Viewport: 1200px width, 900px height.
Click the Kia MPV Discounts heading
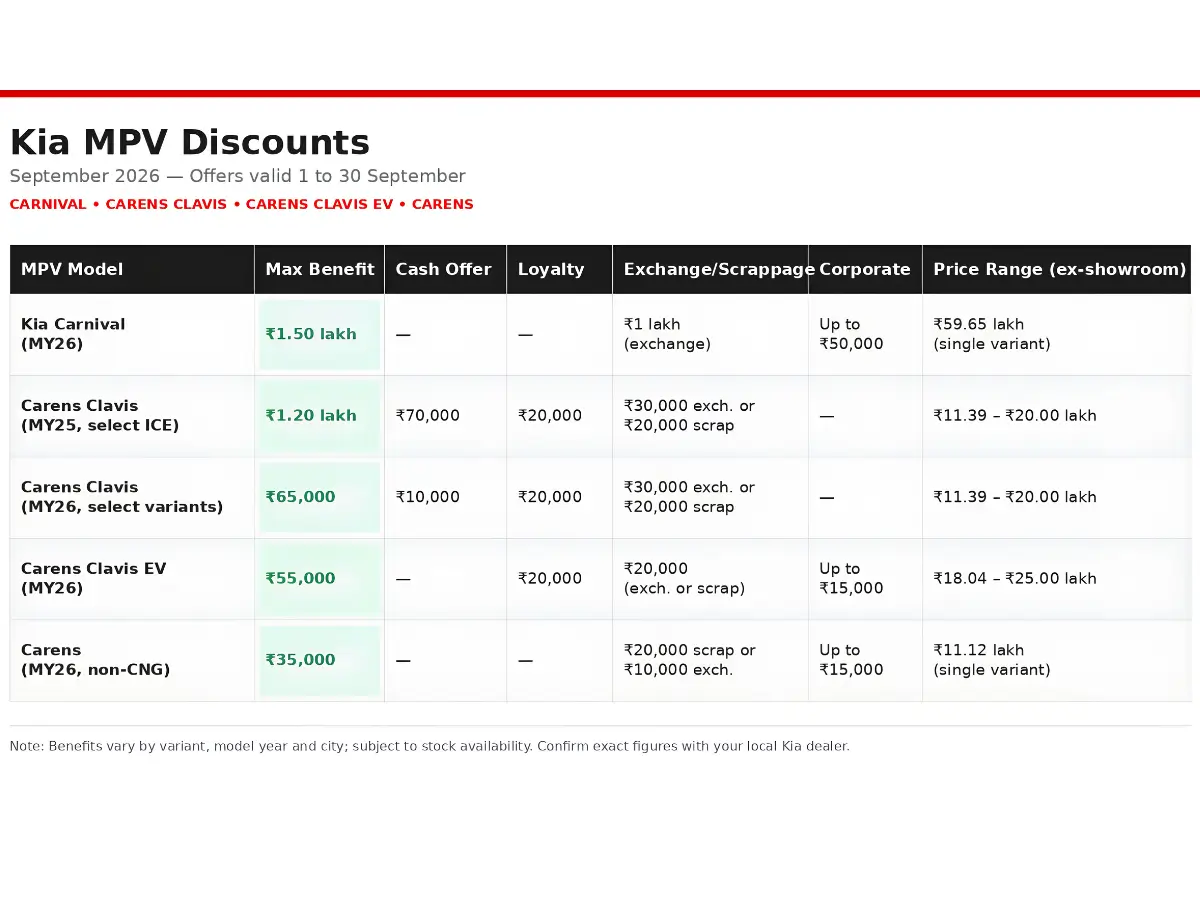pos(190,143)
